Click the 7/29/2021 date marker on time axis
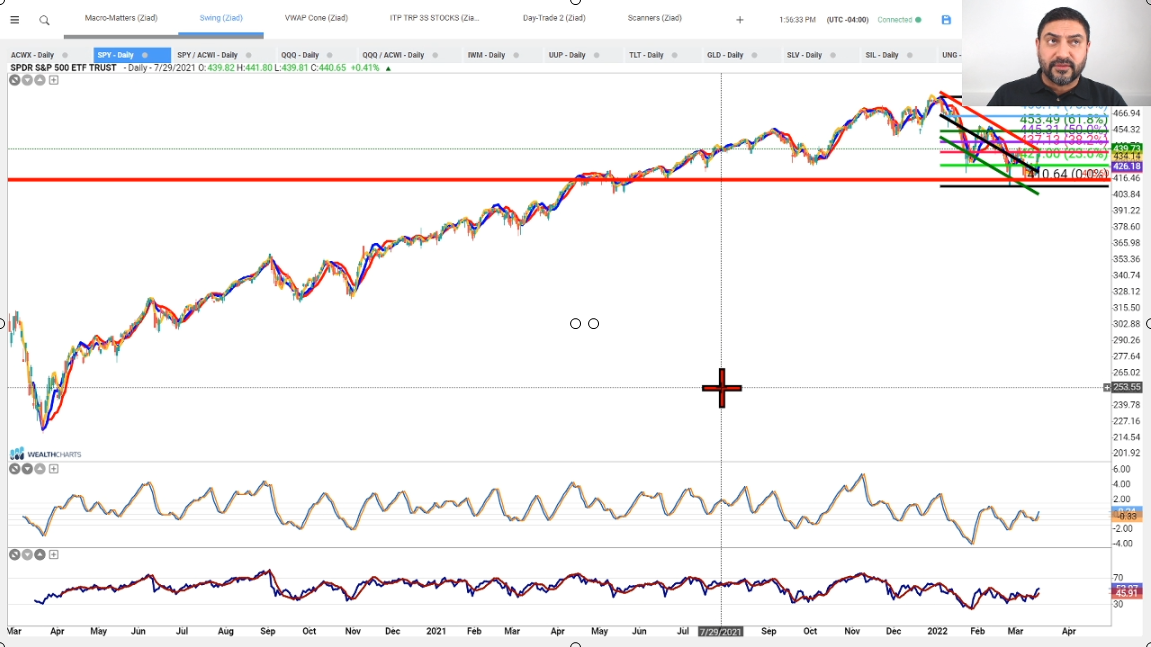This screenshot has height=647, width=1151. 720,632
